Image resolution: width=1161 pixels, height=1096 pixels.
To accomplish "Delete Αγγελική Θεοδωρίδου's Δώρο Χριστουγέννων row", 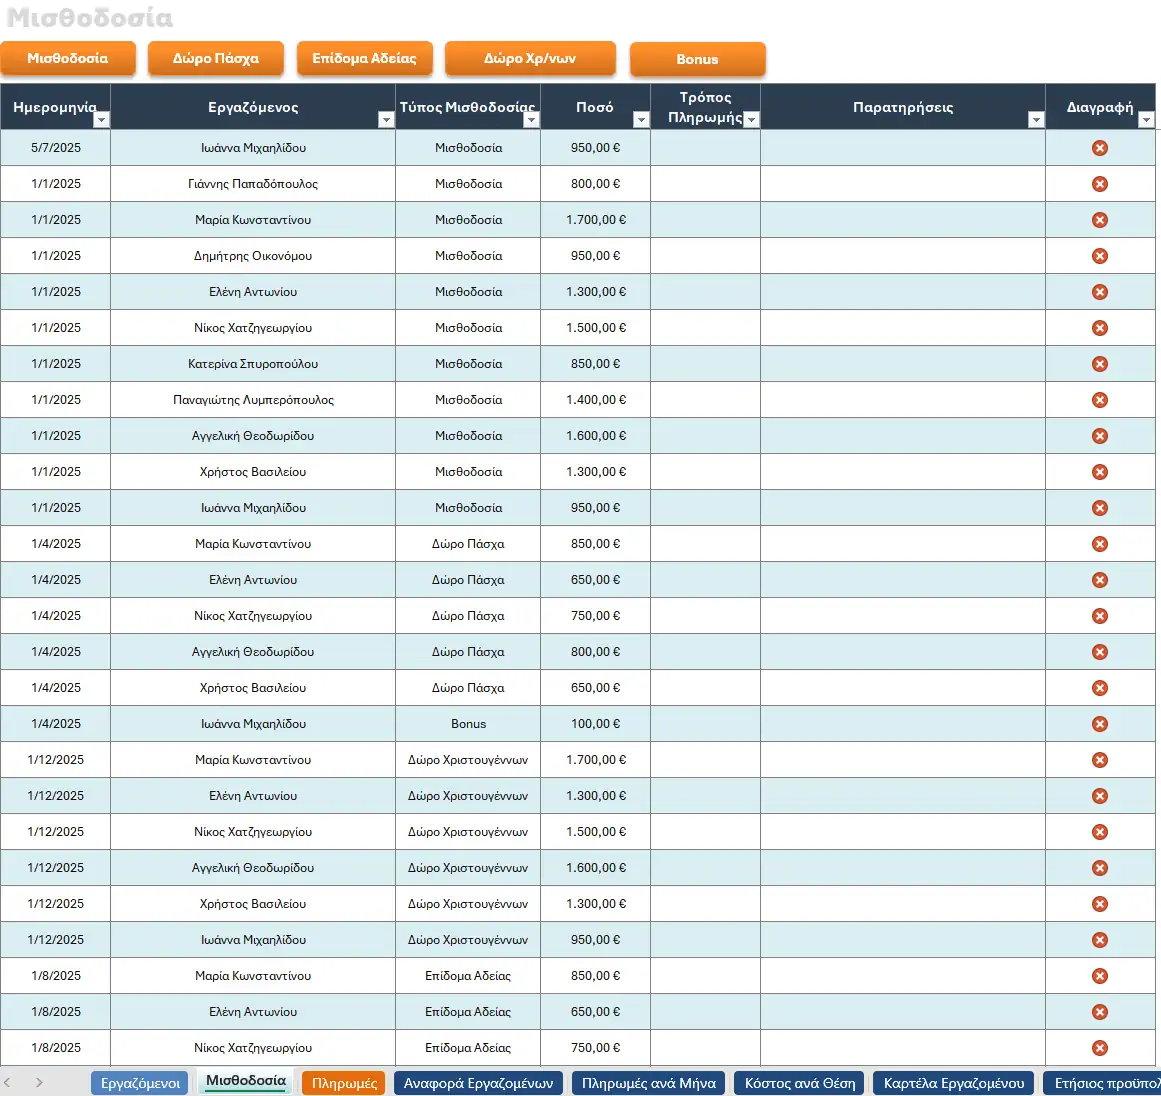I will (x=1100, y=868).
